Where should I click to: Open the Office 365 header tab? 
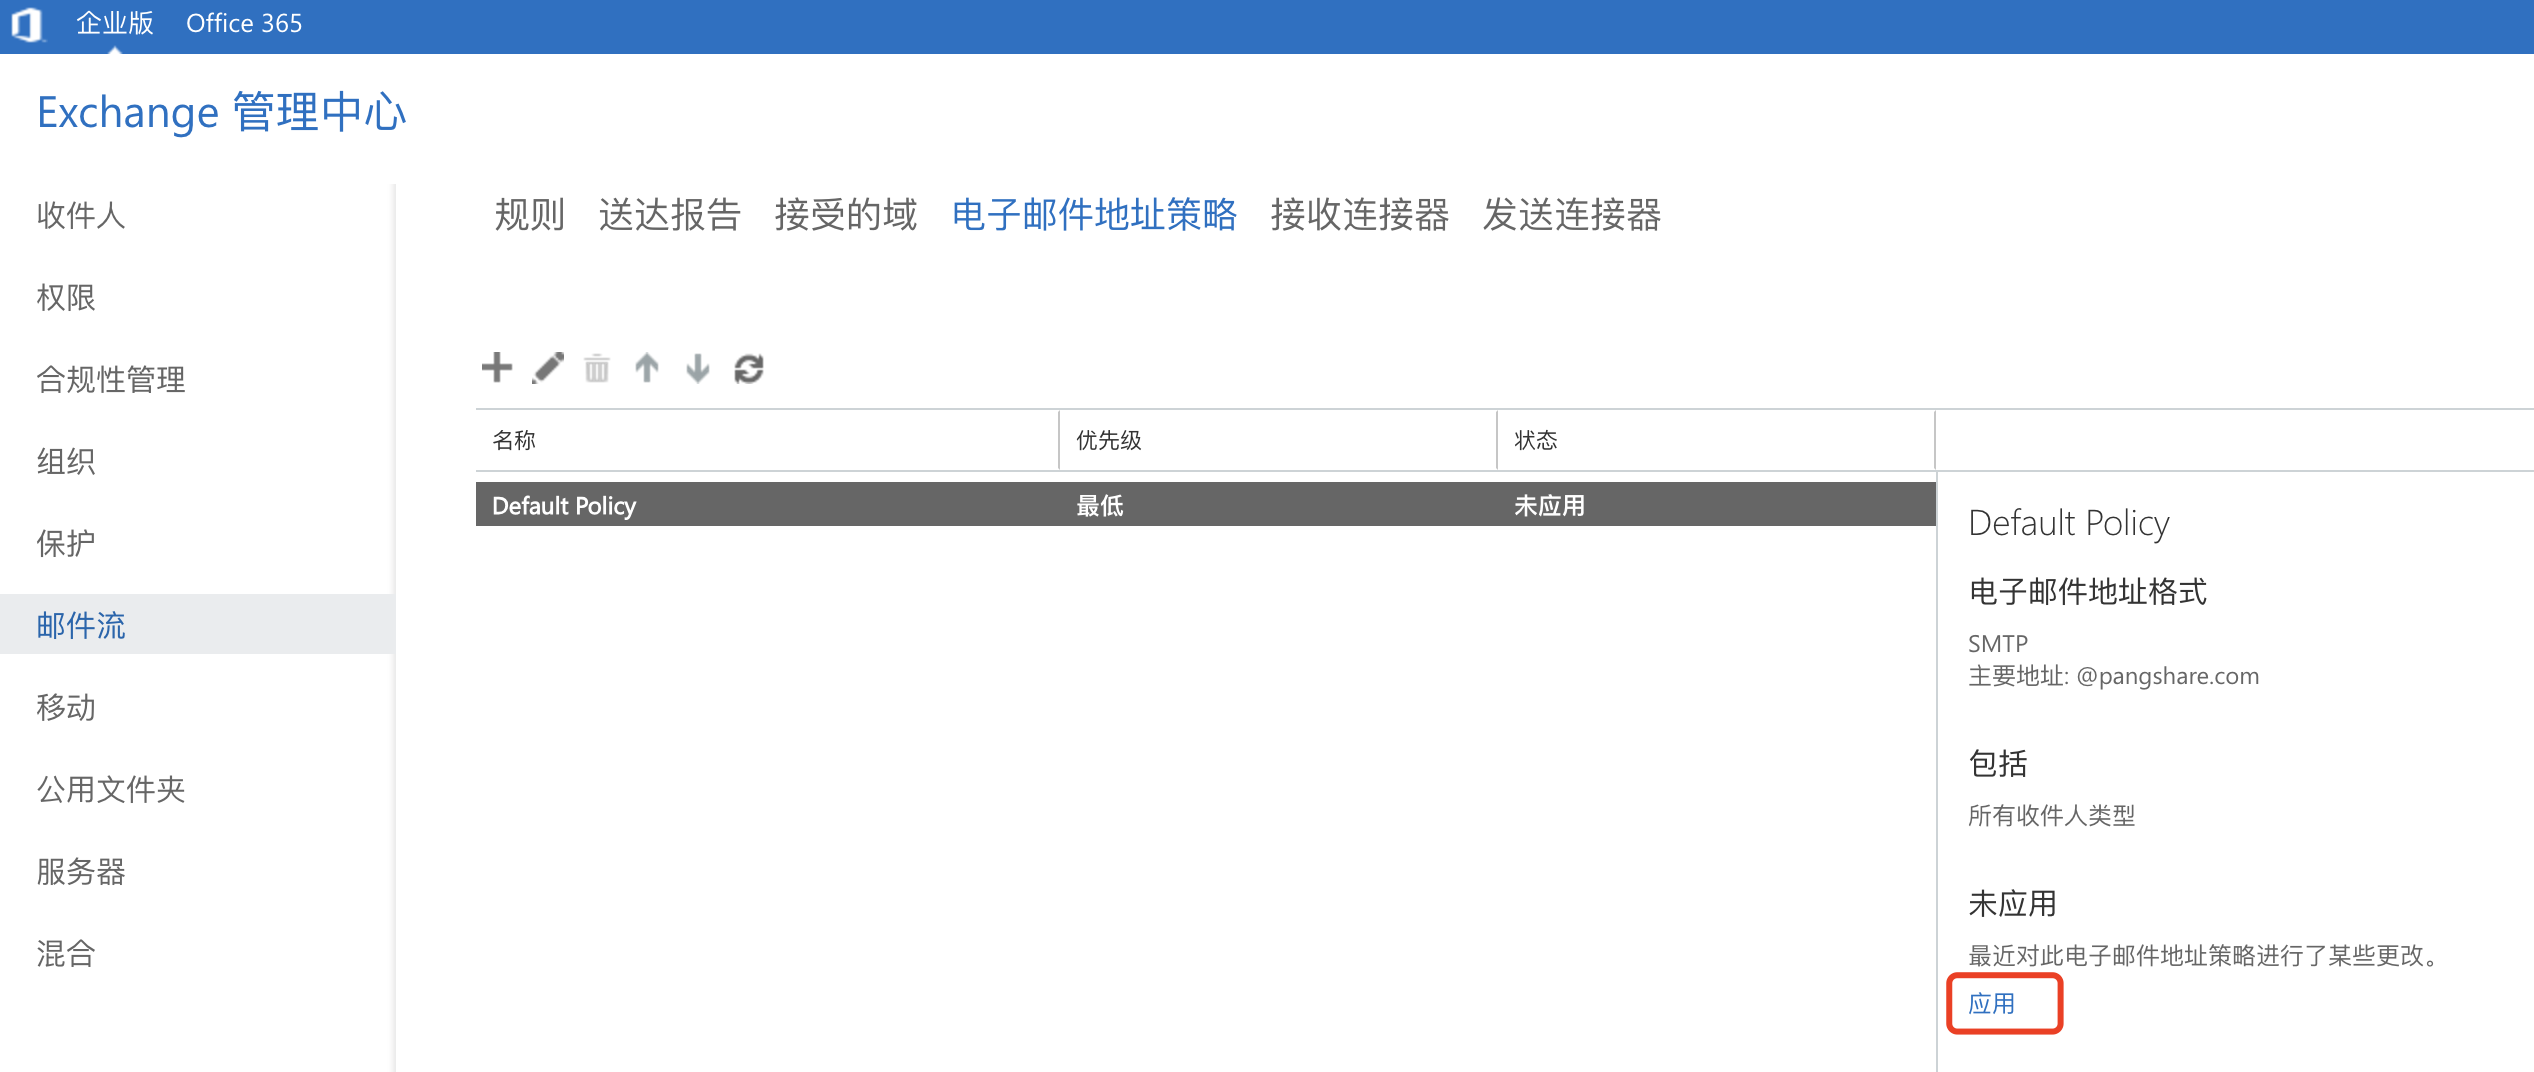[x=244, y=23]
